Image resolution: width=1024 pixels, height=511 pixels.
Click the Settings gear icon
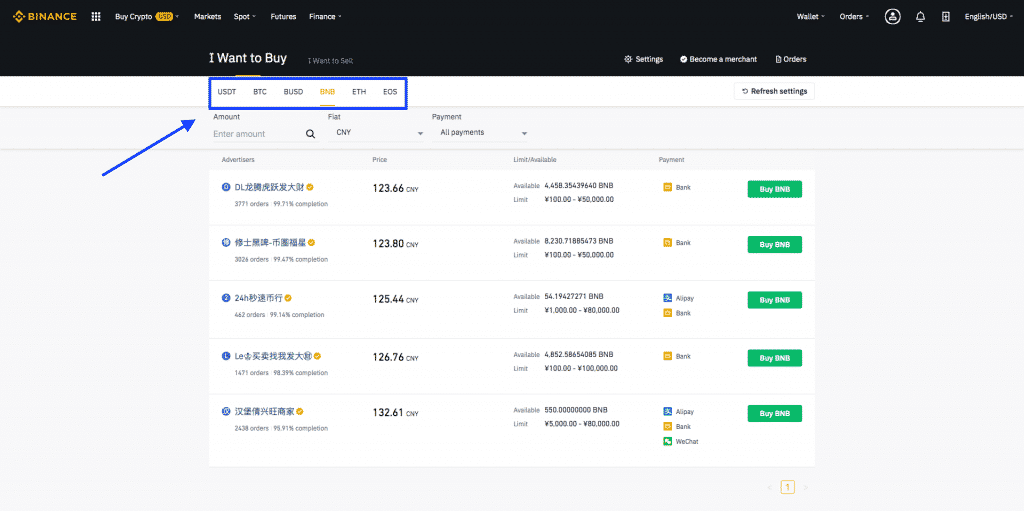[628, 59]
